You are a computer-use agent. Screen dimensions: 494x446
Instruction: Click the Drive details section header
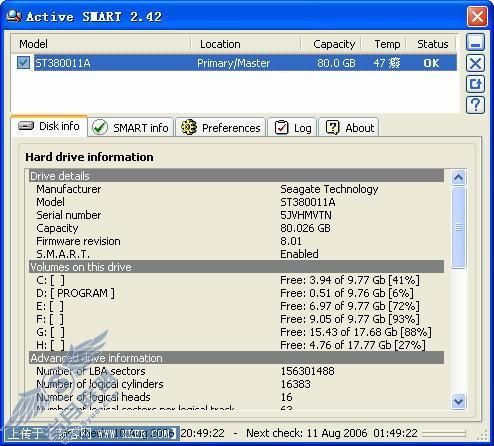(236, 176)
